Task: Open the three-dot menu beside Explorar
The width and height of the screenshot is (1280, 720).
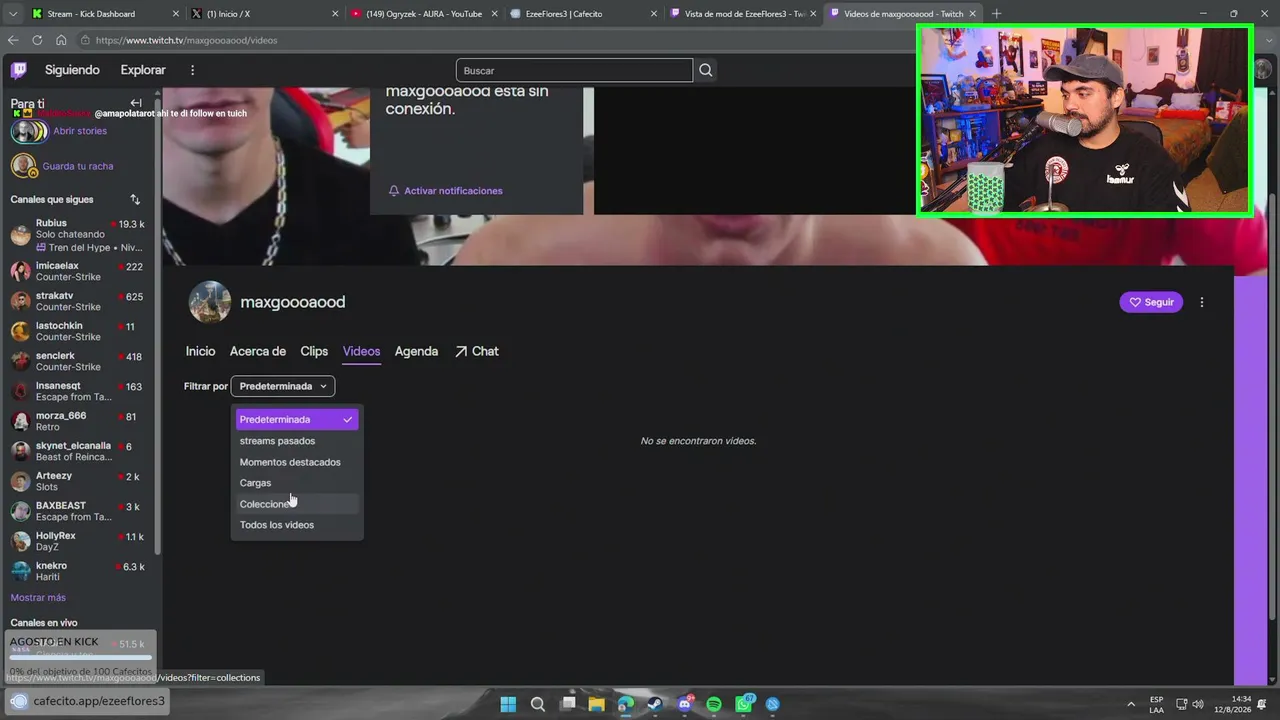Action: pyautogui.click(x=193, y=70)
